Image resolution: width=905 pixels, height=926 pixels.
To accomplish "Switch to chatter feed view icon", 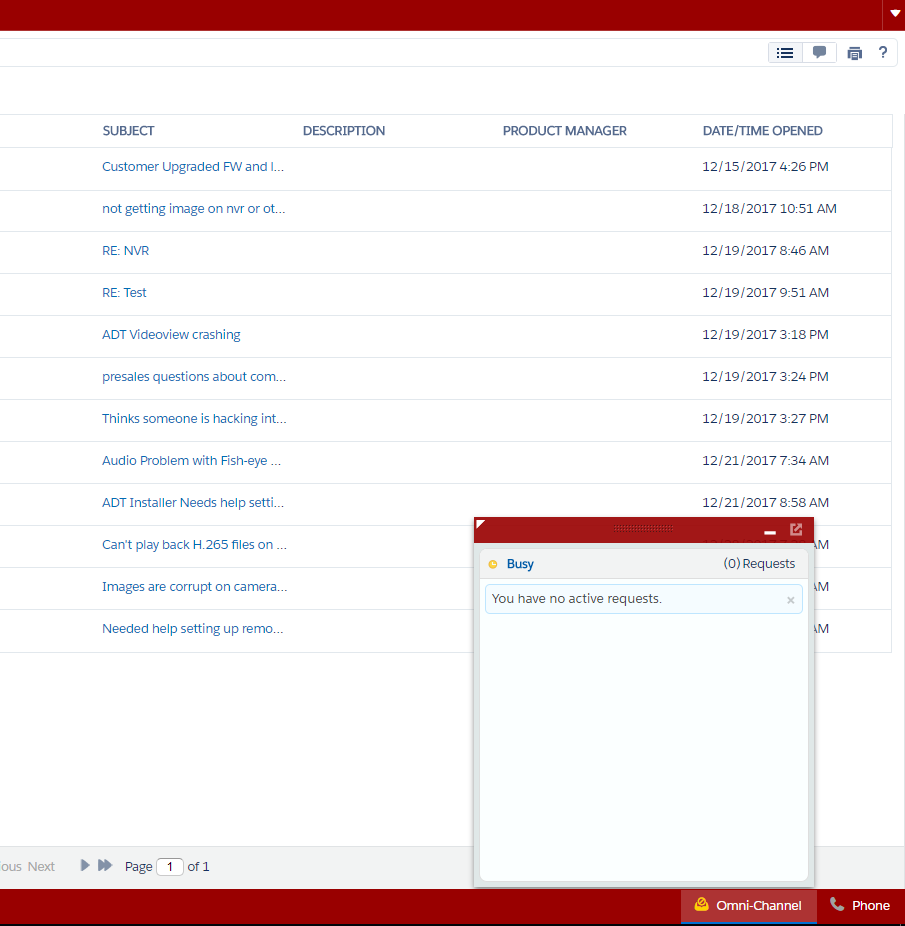I will coord(819,53).
